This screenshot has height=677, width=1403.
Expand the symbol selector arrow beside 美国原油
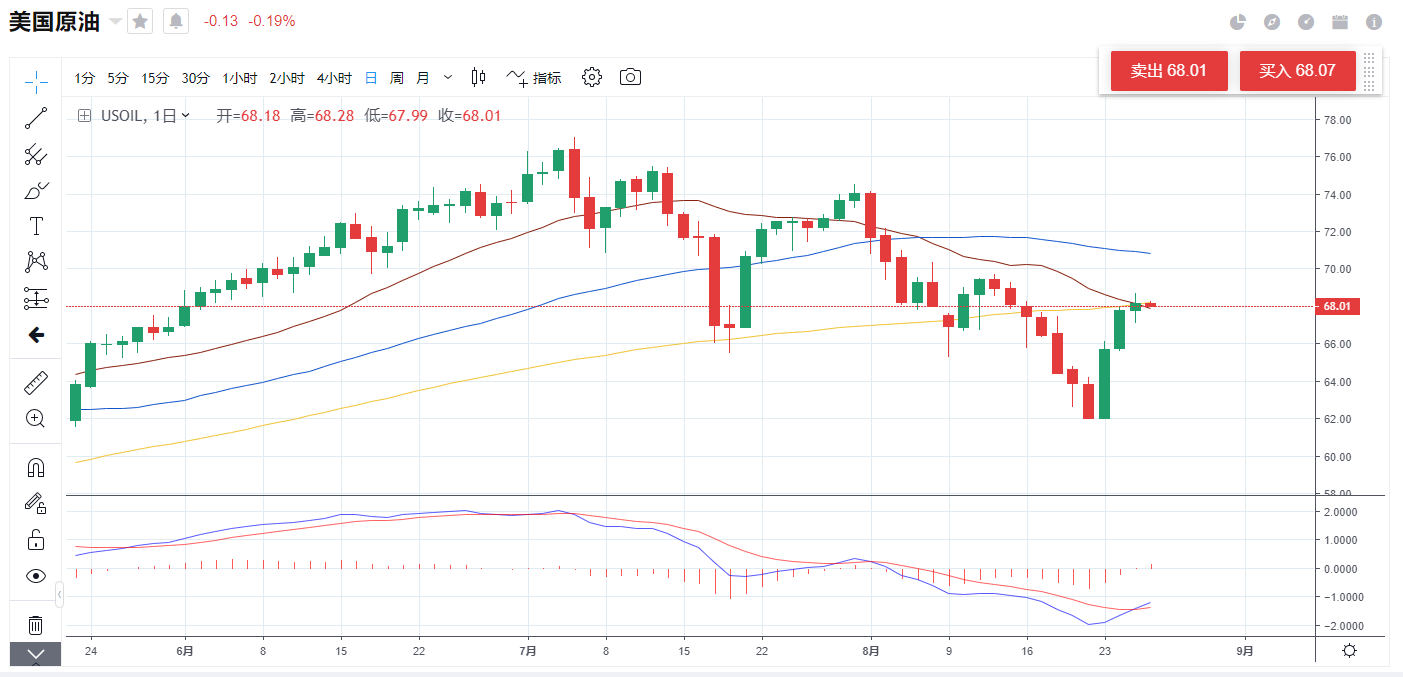click(115, 21)
